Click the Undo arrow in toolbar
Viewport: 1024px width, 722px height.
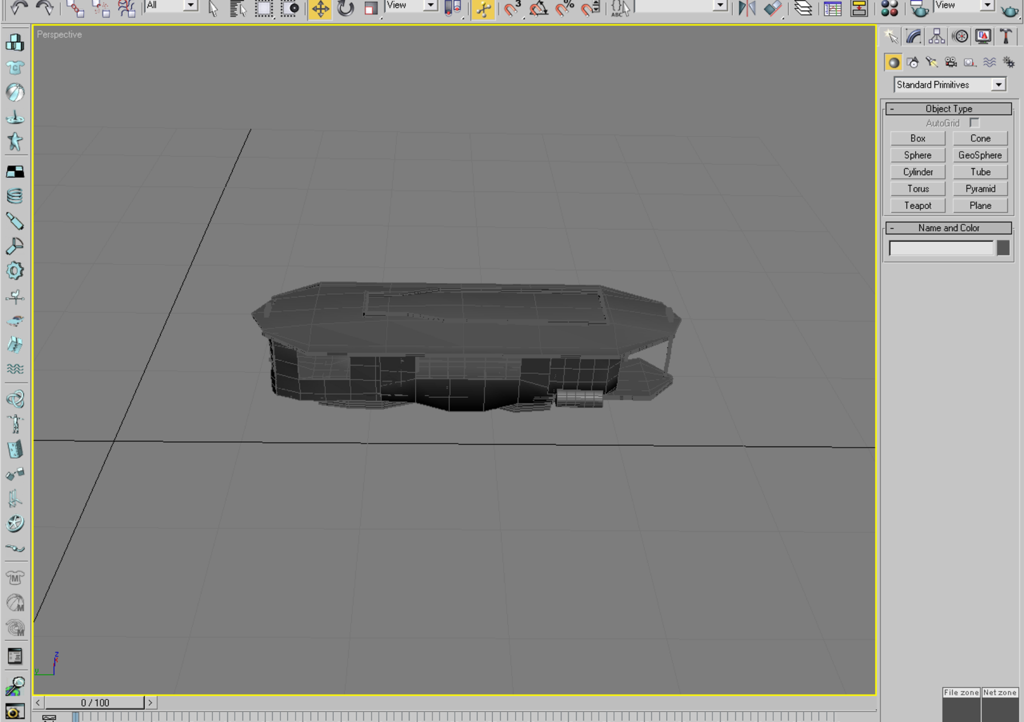point(19,8)
